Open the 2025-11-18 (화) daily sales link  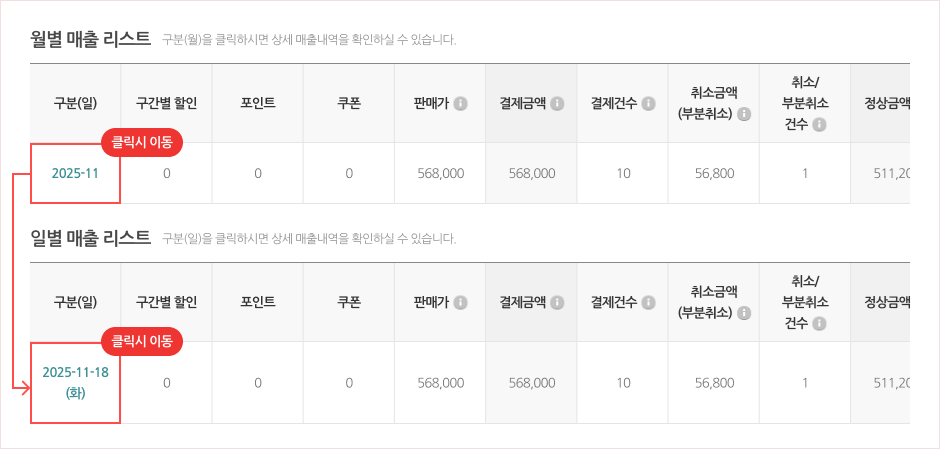click(75, 382)
